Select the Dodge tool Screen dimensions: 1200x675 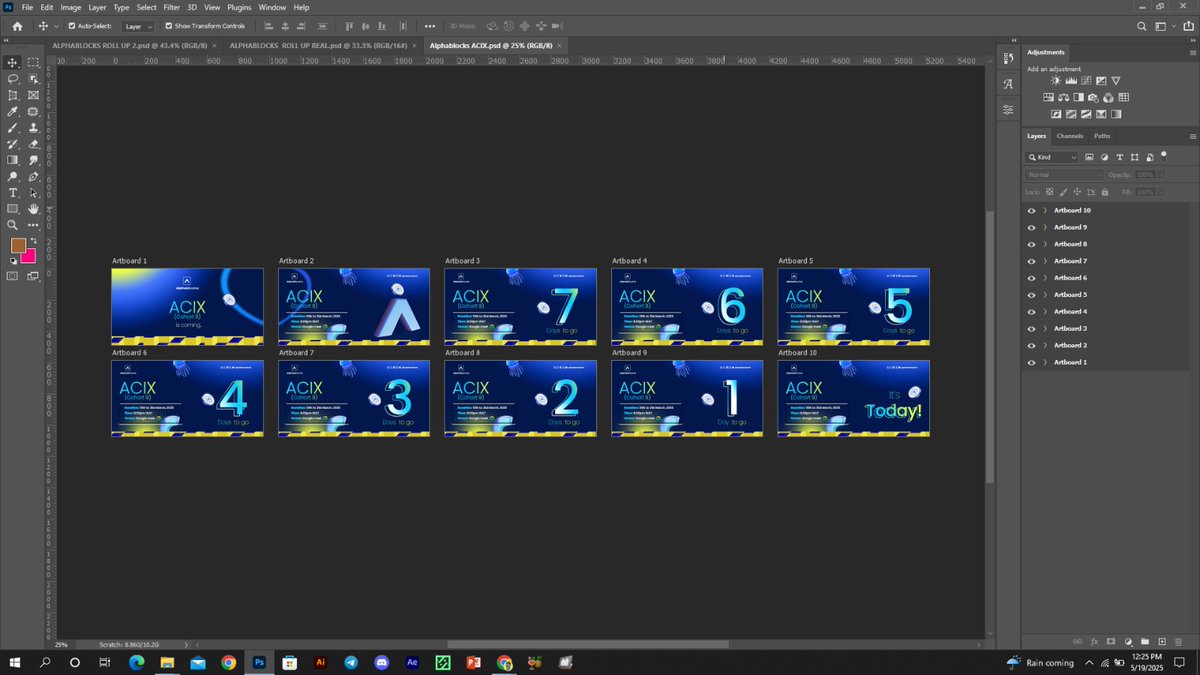tap(13, 176)
